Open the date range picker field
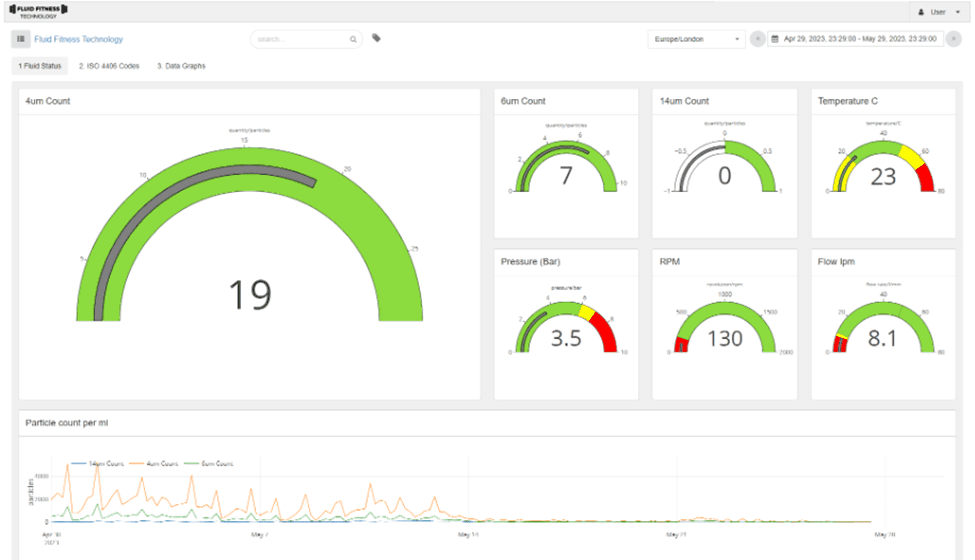975x560 pixels. pos(860,39)
